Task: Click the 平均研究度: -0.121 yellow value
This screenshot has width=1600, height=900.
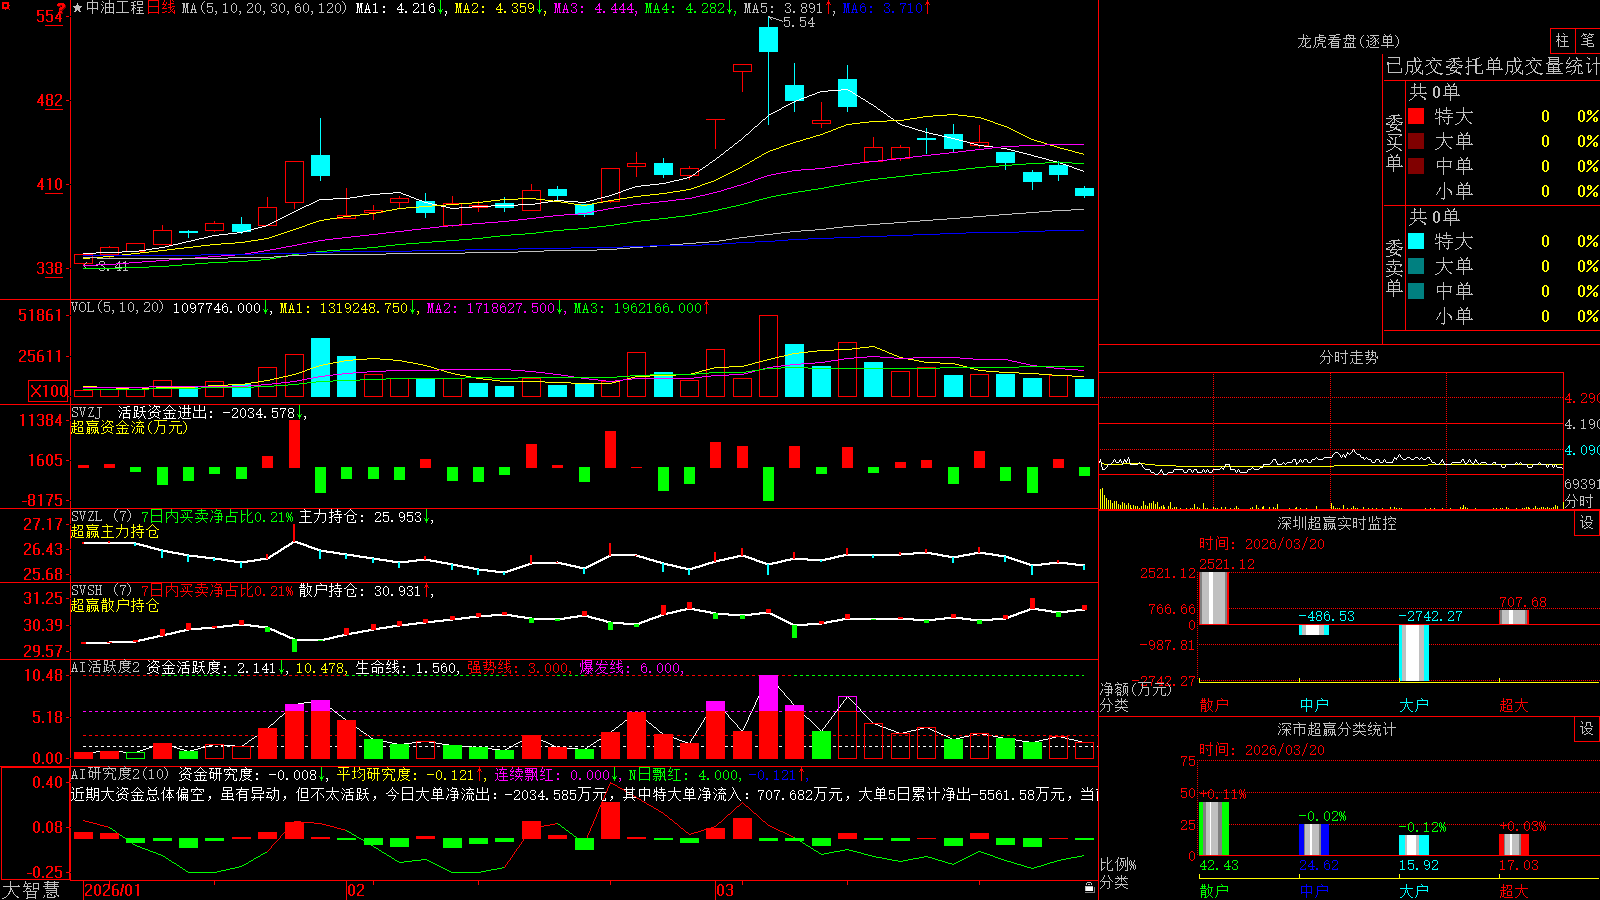Action: (x=409, y=774)
